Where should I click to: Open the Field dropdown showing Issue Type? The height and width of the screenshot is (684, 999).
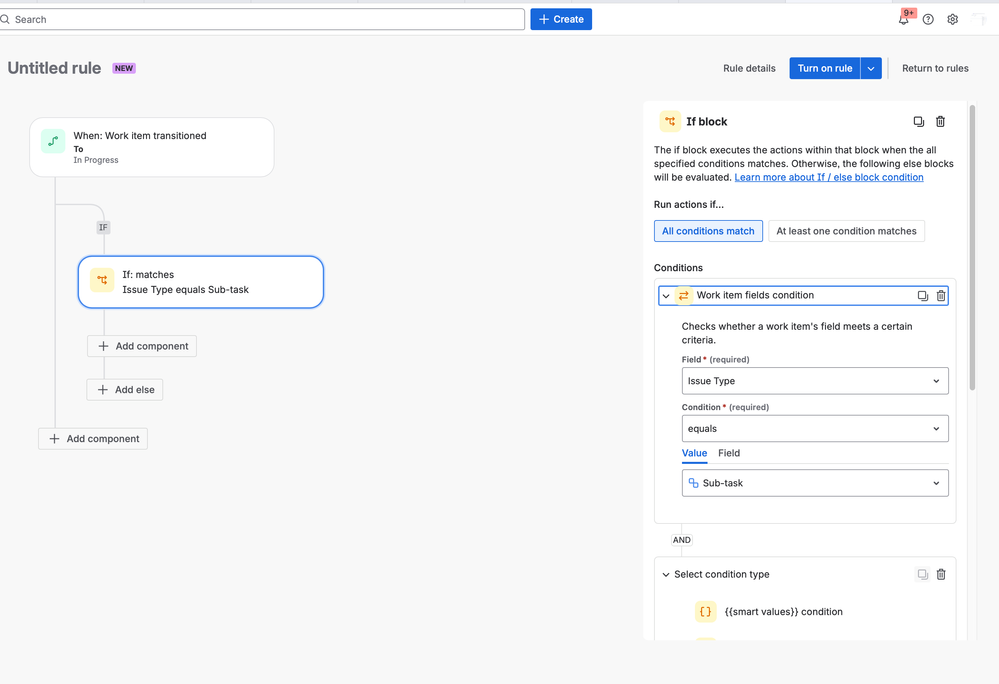point(815,381)
